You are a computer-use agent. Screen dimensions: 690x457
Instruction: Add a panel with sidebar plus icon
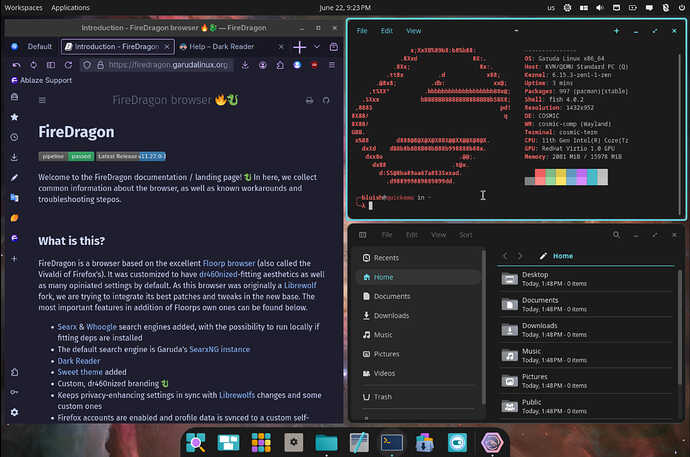click(15, 259)
